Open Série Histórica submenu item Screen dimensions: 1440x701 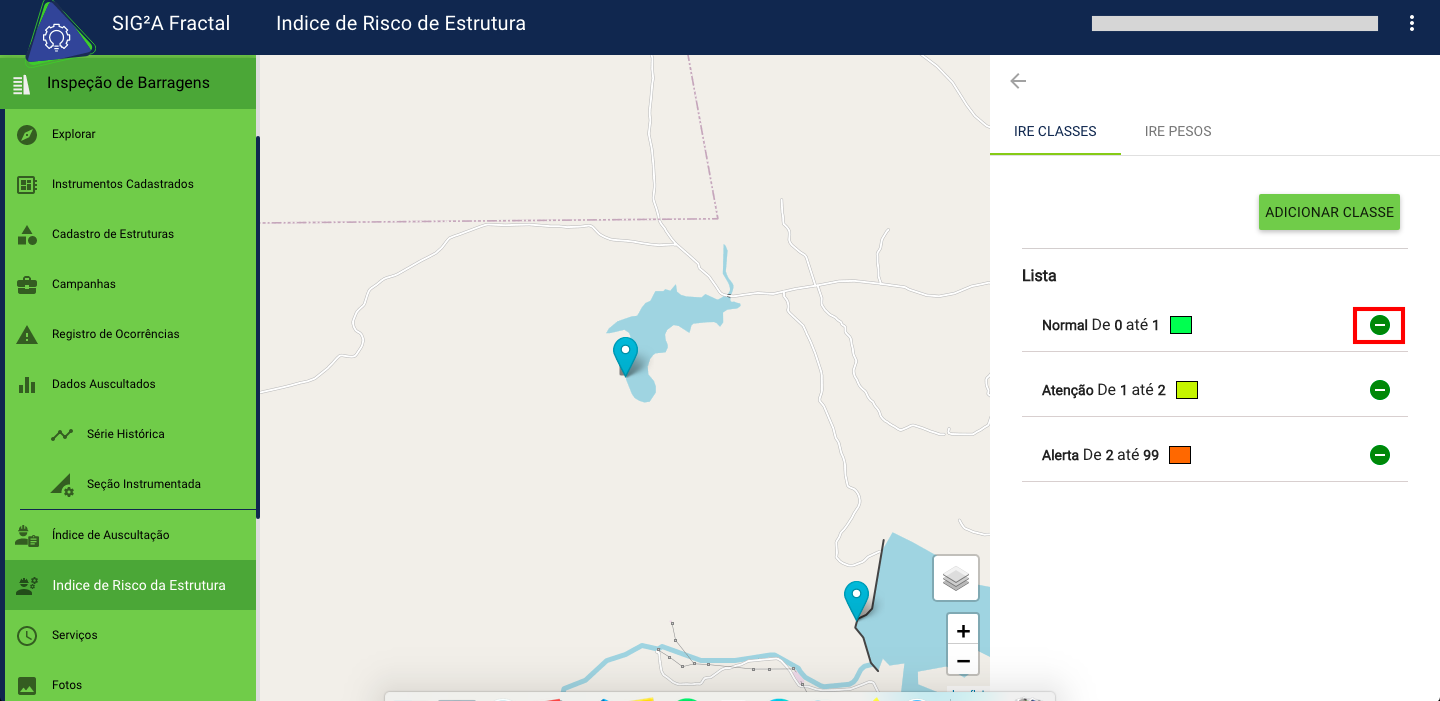[x=130, y=434]
